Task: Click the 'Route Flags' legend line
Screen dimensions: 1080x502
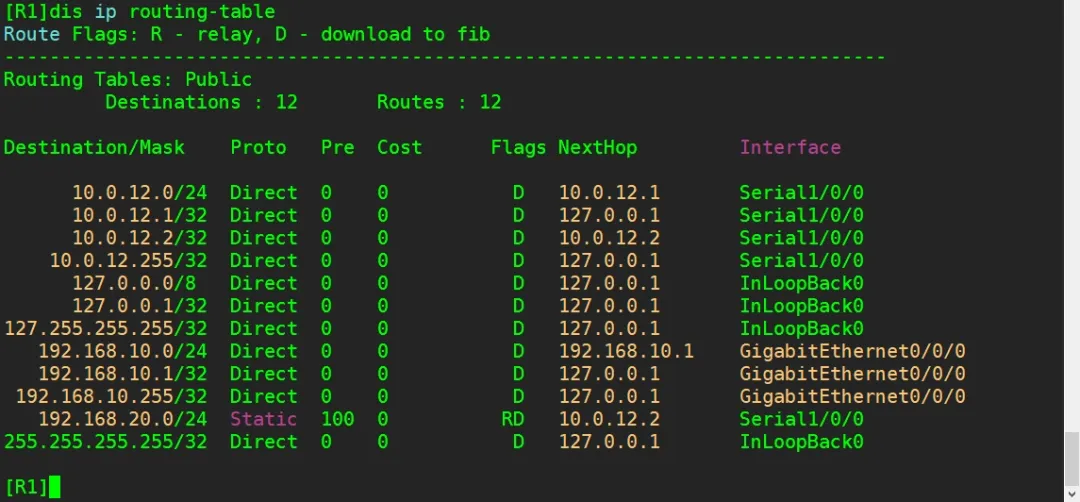Action: point(246,34)
